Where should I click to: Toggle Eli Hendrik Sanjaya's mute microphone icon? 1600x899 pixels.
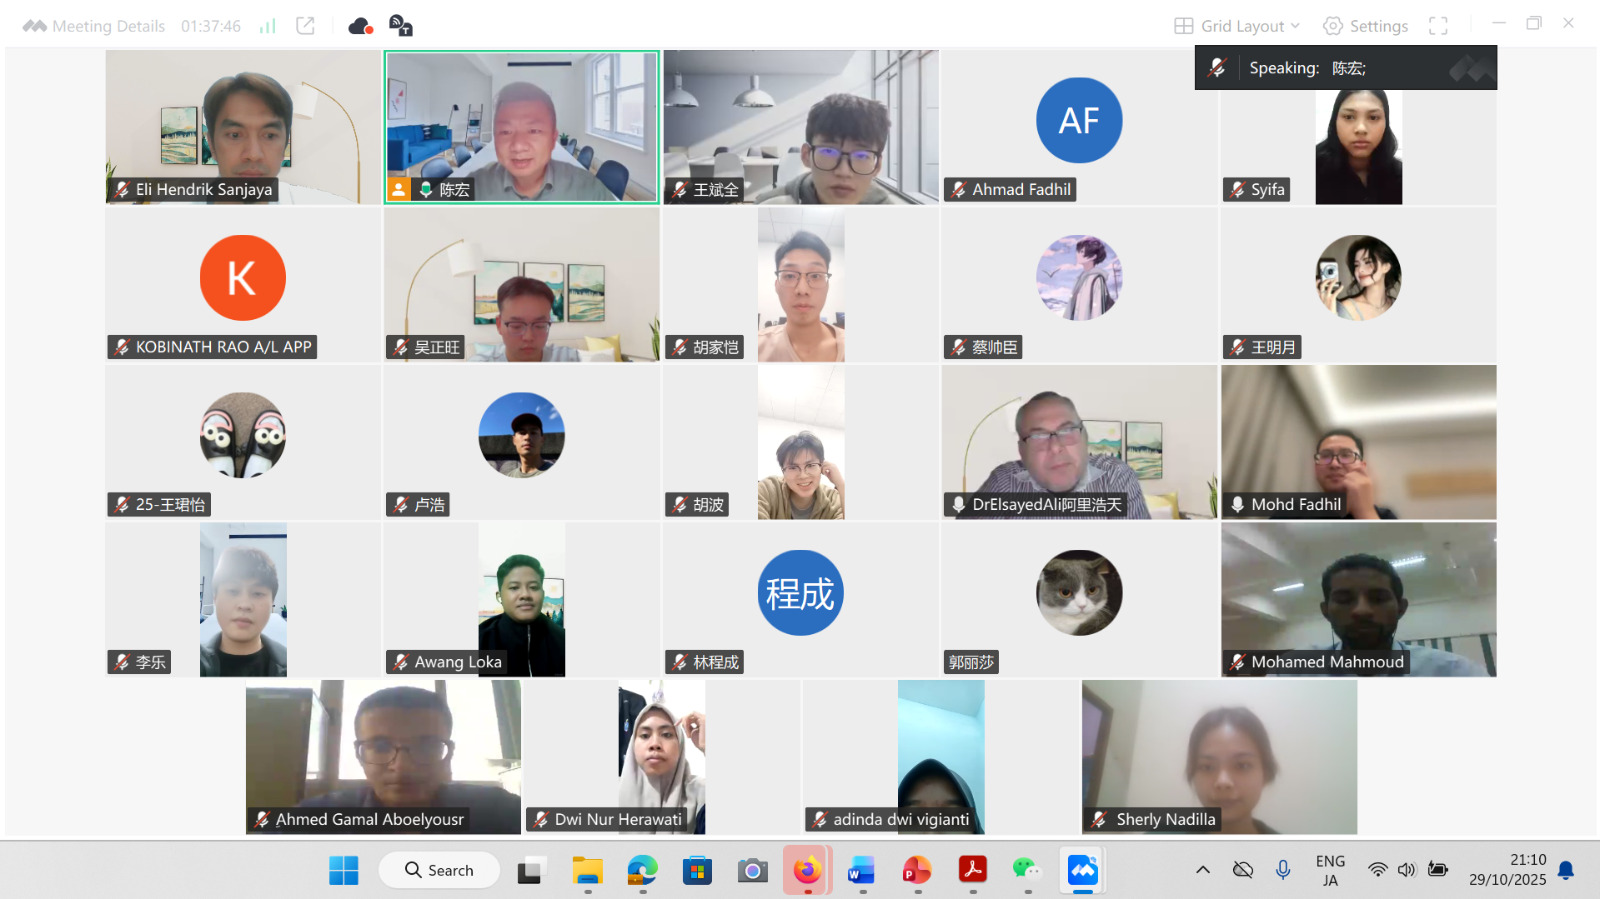pyautogui.click(x=122, y=190)
